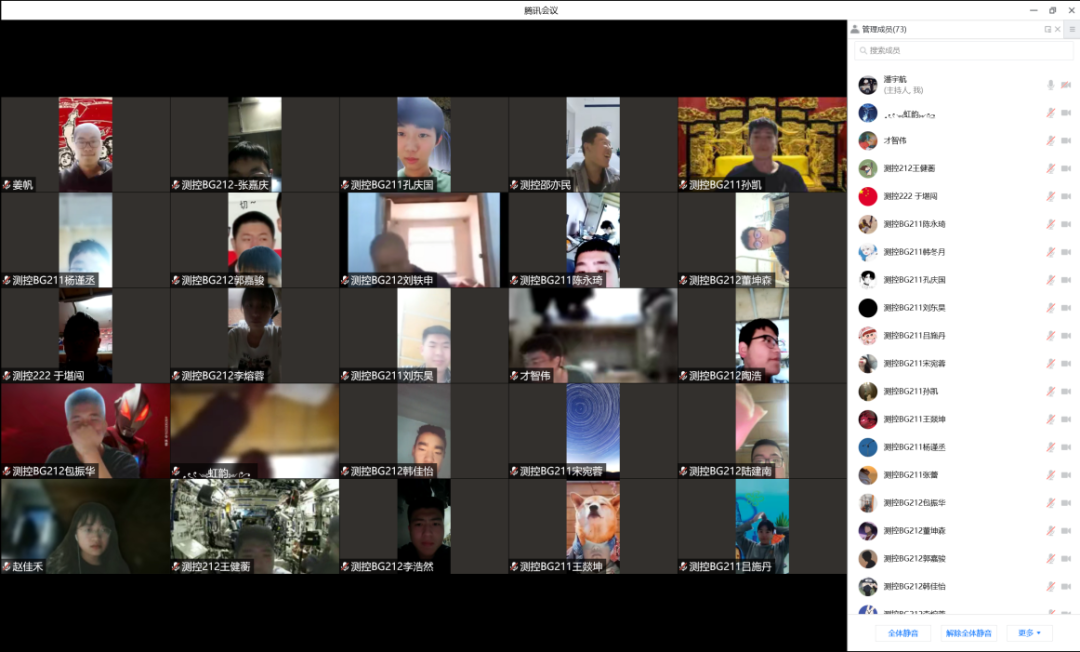
Task: Click muted mic icon for 测控BG211孙凯
Action: 1050,392
